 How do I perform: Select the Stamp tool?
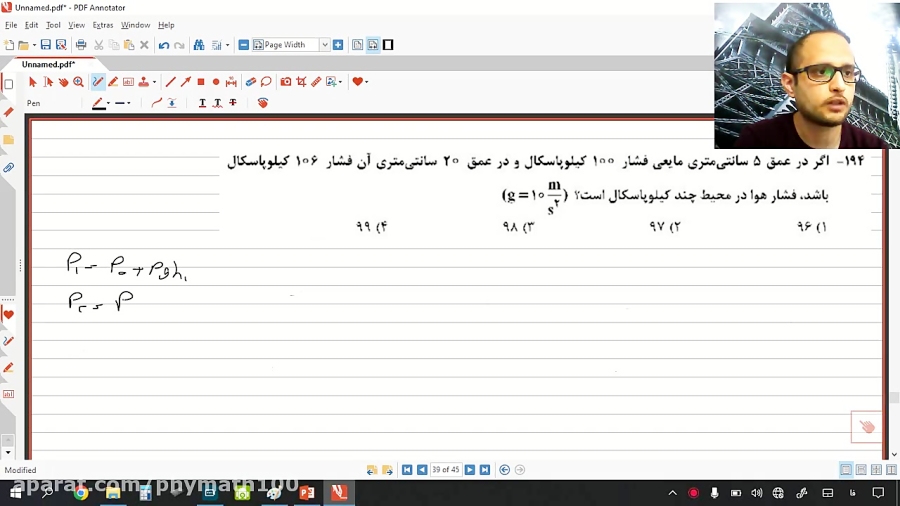coord(143,82)
